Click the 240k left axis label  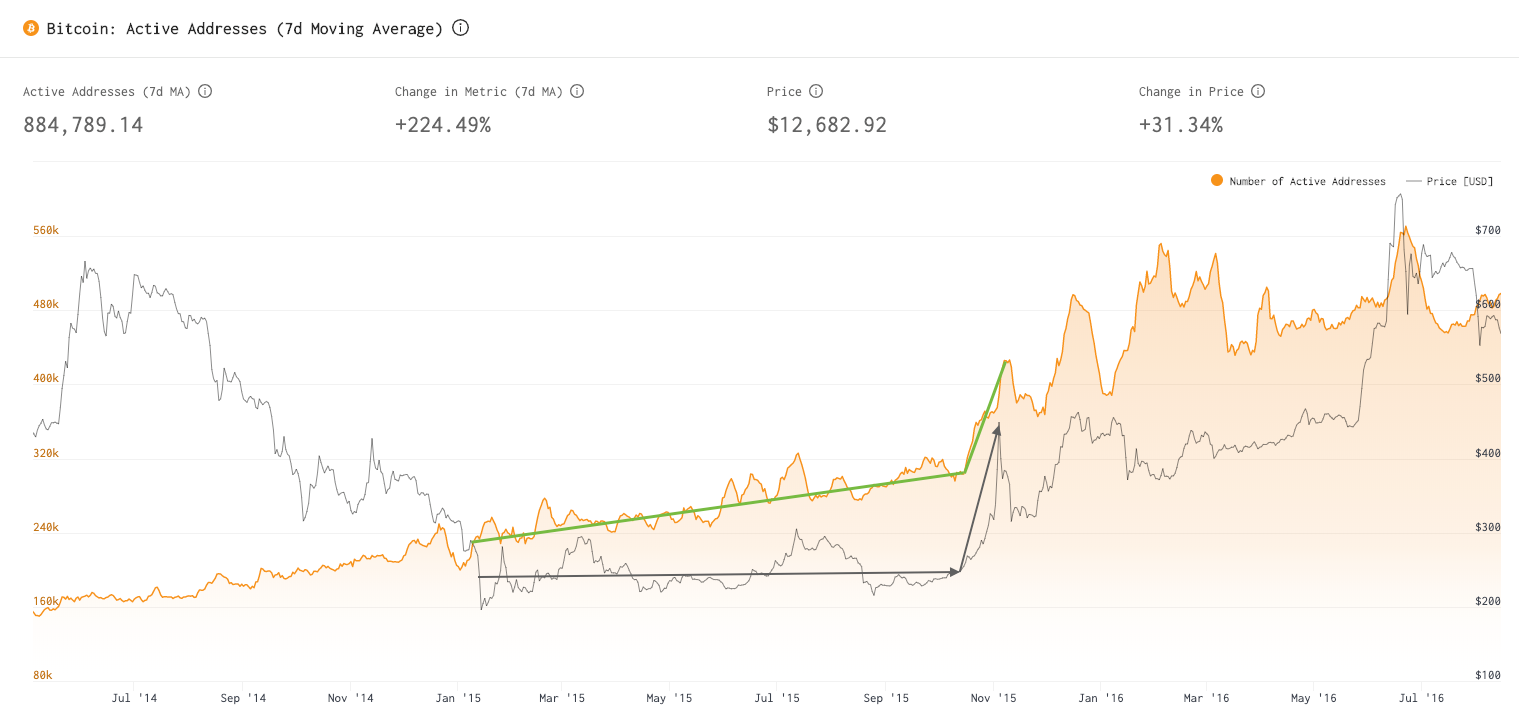point(46,527)
